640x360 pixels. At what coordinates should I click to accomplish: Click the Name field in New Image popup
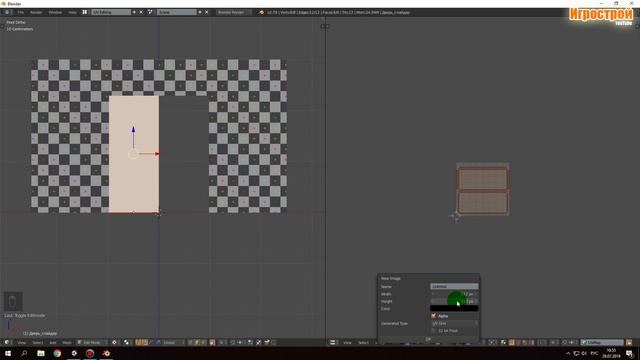point(454,287)
